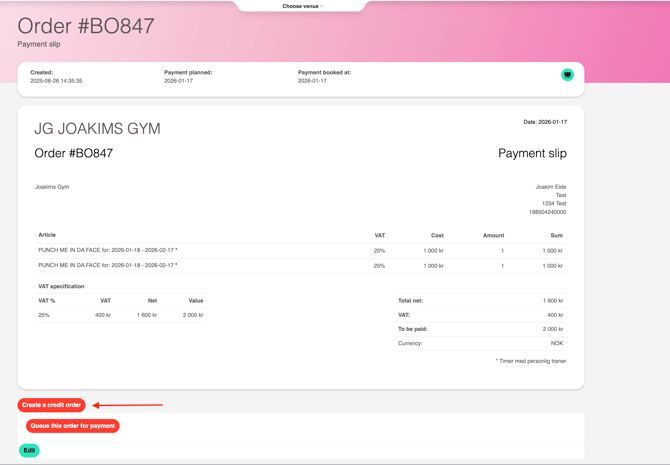670x465 pixels.
Task: Click the first PUNCH ME IN DA FACE article row
Action: pyautogui.click(x=108, y=251)
